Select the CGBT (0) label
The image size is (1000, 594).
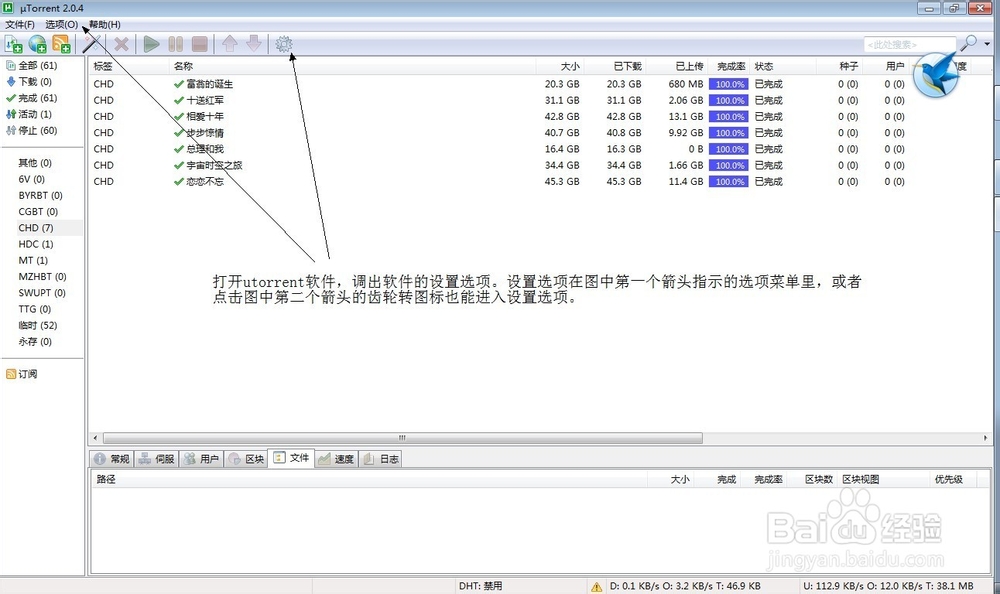click(x=38, y=212)
